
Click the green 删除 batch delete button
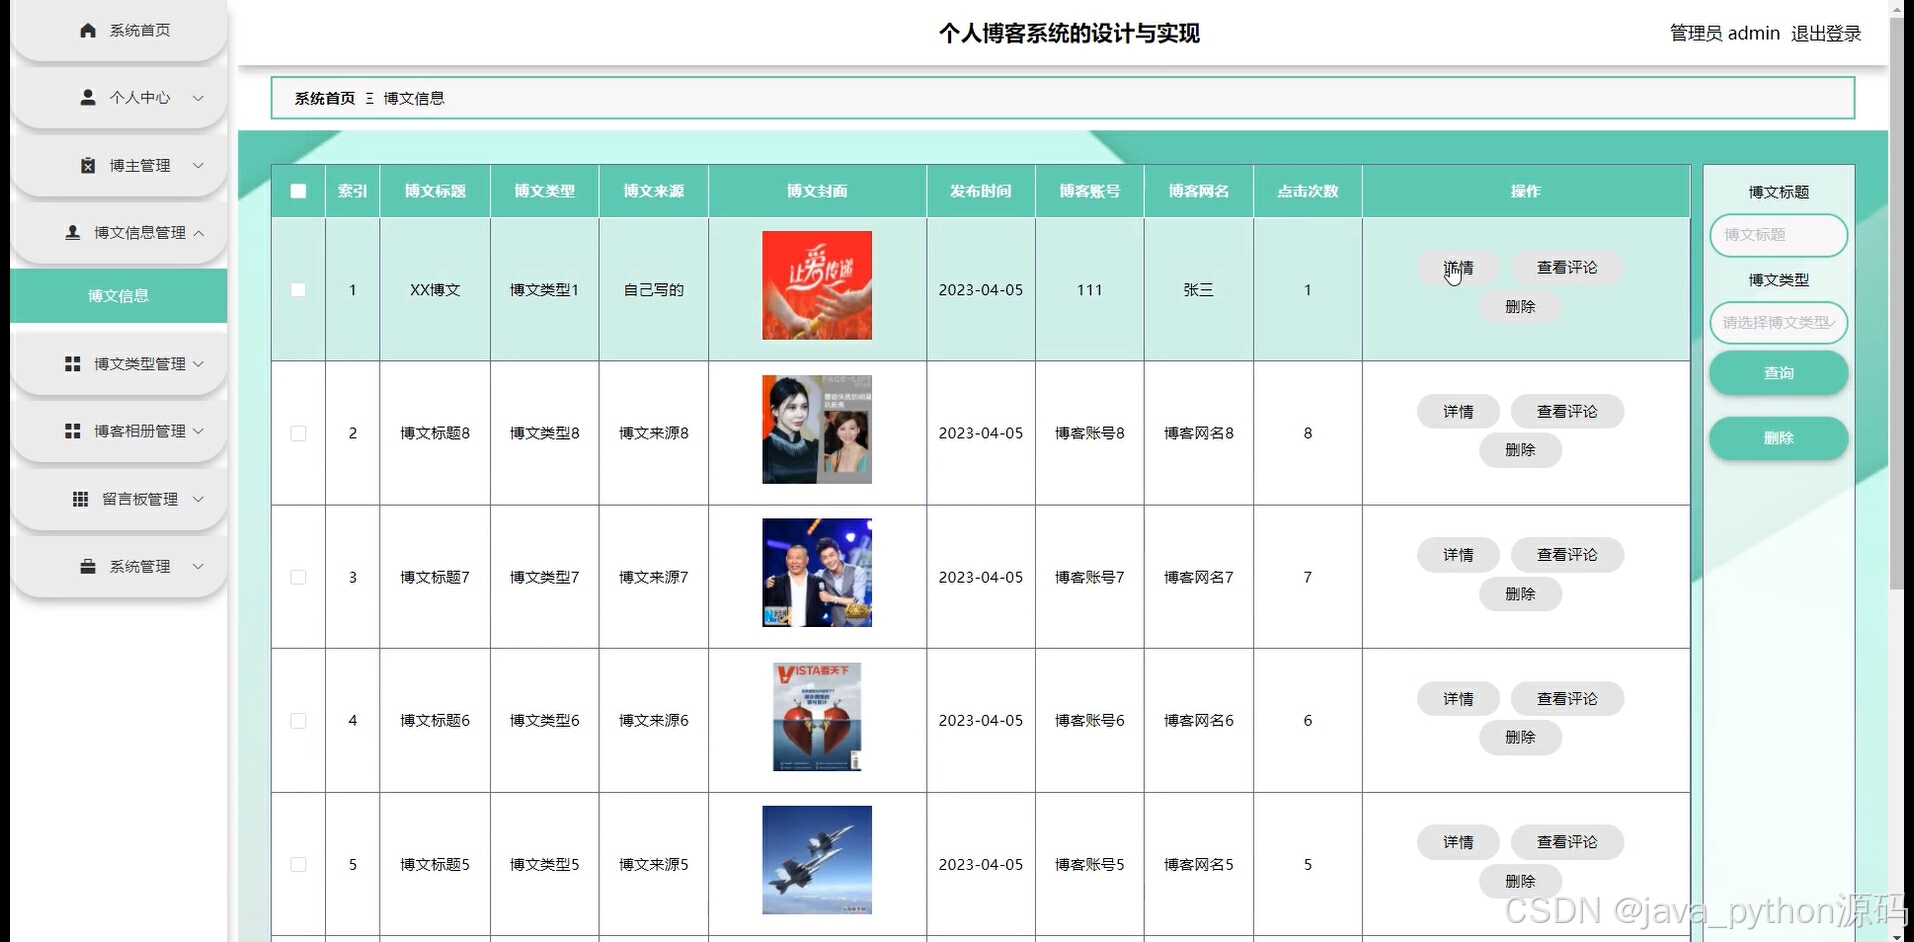pos(1778,438)
